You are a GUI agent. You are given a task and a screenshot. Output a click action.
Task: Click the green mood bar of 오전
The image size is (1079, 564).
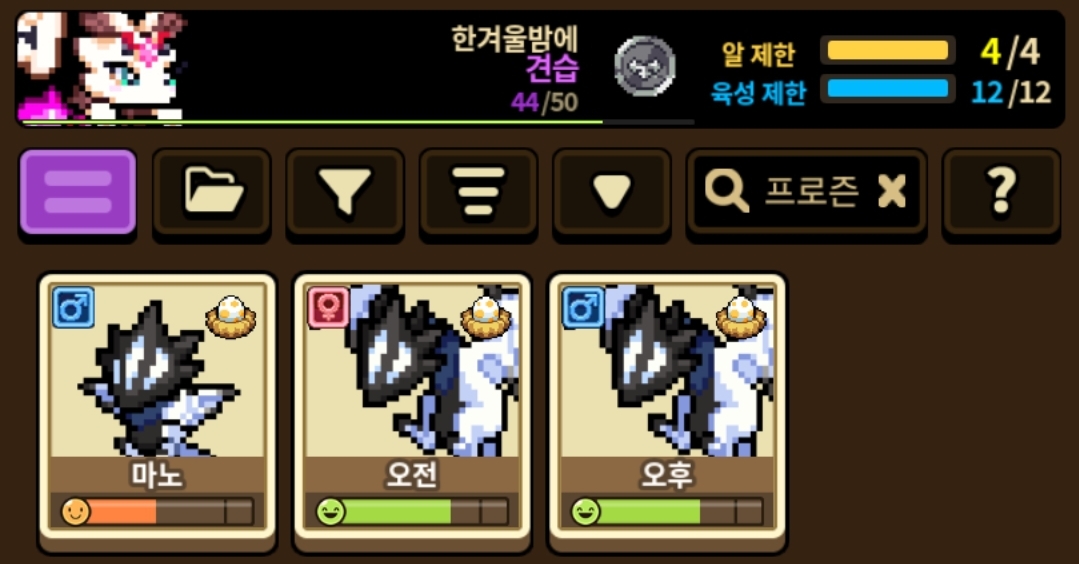pos(412,512)
